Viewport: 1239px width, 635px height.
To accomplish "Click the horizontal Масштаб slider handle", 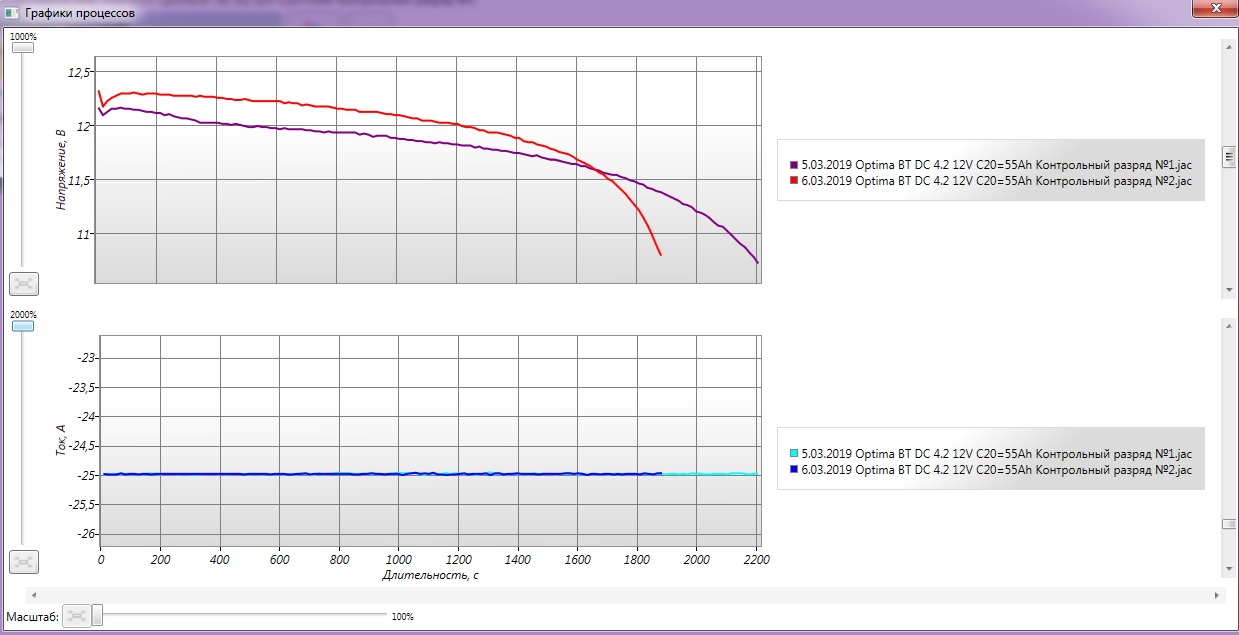I will pyautogui.click(x=97, y=616).
